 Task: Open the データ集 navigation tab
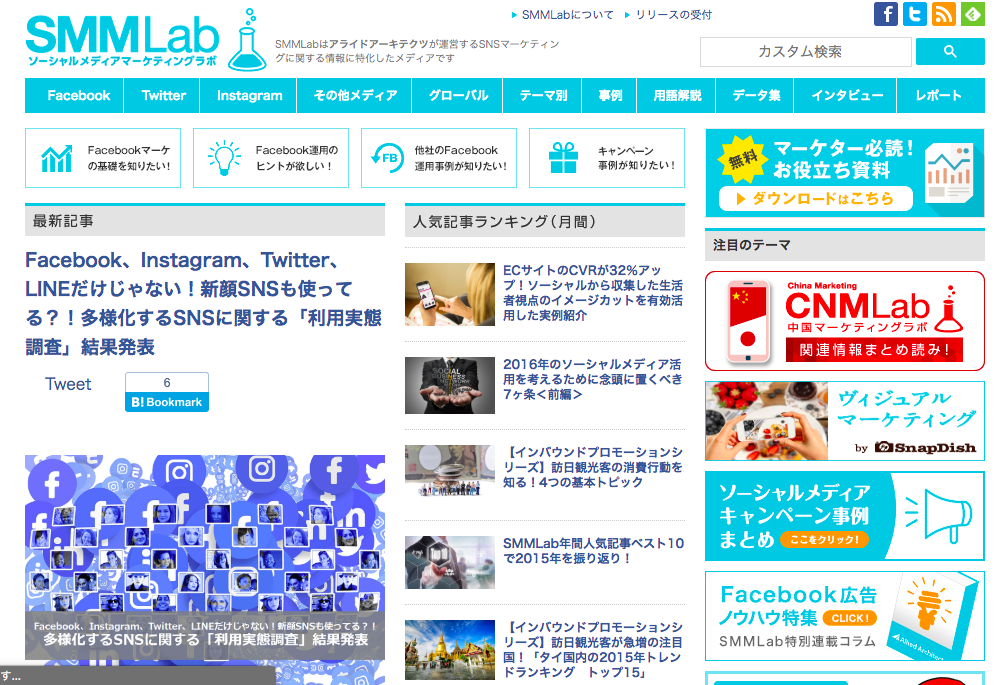(756, 96)
